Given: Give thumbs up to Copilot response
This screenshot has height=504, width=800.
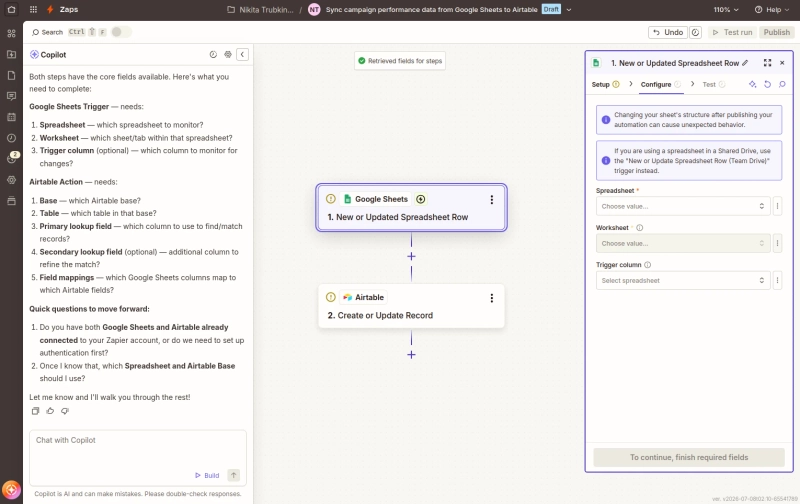Looking at the screenshot, I should 50,411.
